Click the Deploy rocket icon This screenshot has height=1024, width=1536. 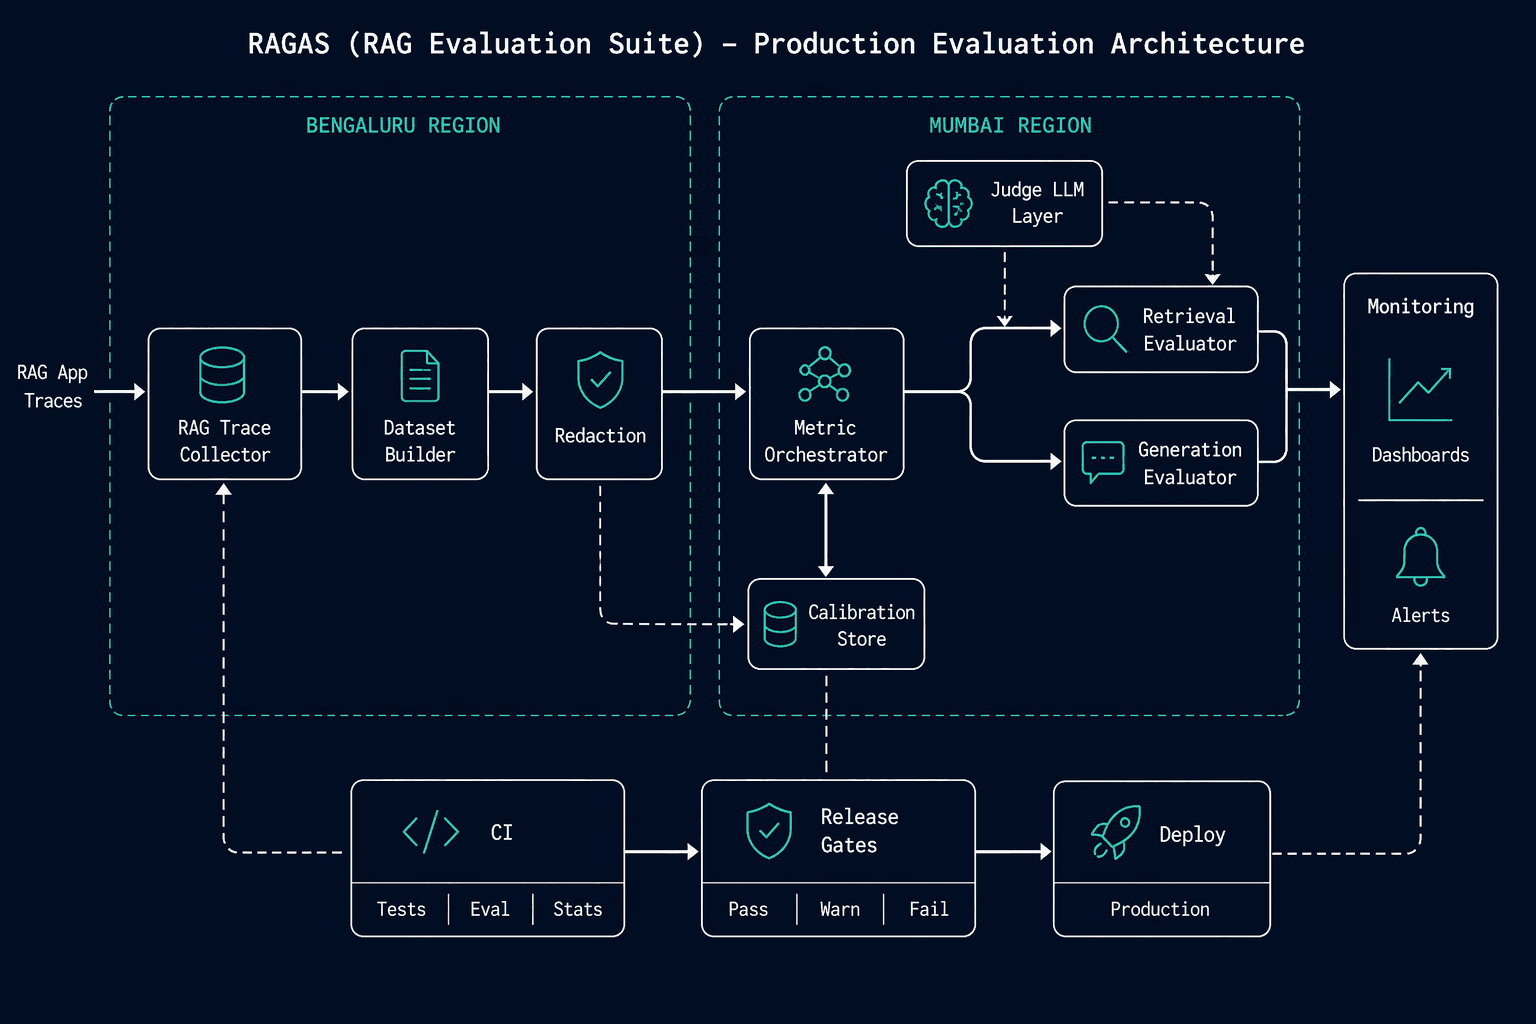point(1116,832)
